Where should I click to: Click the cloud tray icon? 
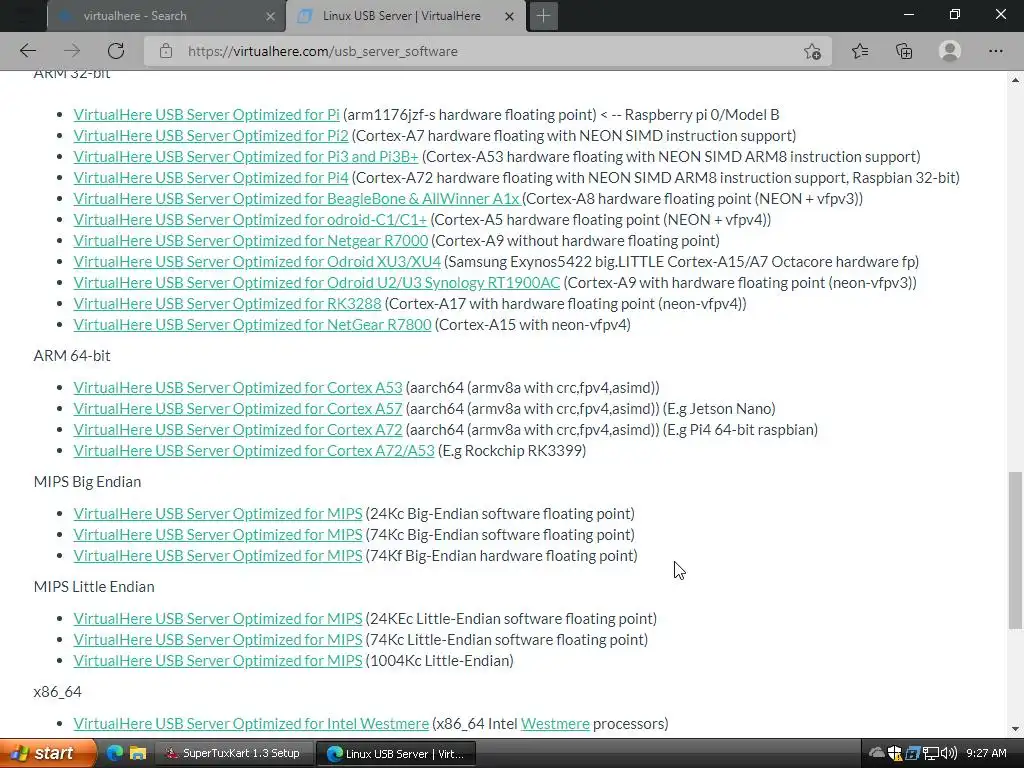(x=877, y=753)
